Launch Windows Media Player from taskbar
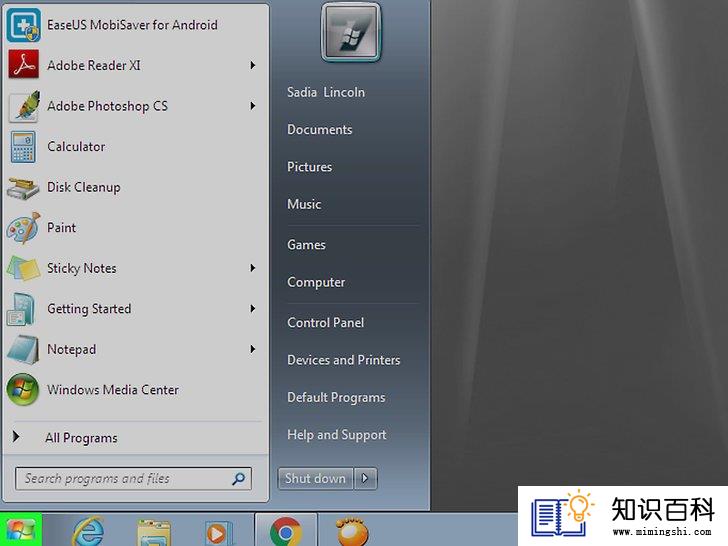This screenshot has width=728, height=546. [x=218, y=533]
